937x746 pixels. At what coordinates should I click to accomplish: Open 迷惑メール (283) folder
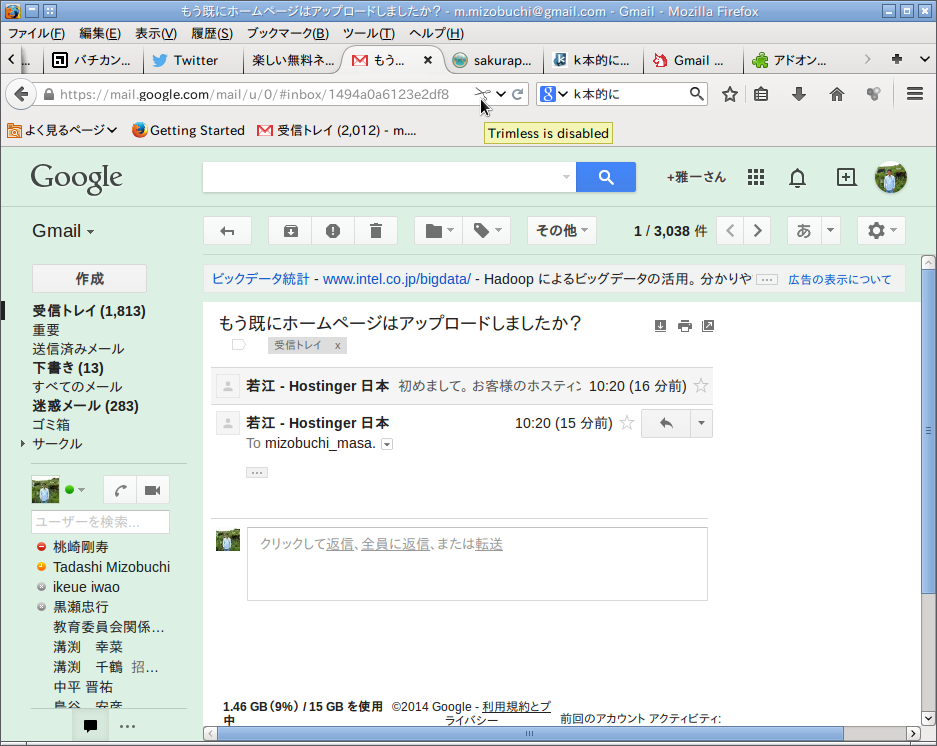(85, 406)
